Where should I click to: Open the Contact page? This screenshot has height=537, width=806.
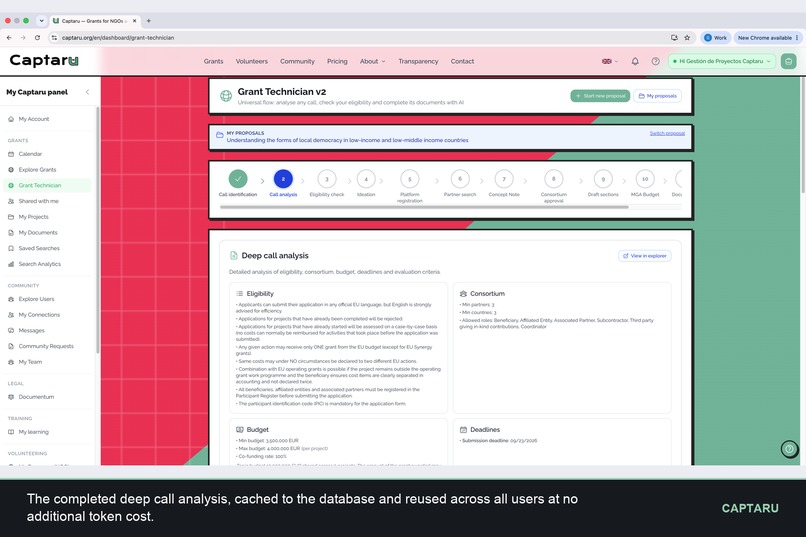pos(462,61)
